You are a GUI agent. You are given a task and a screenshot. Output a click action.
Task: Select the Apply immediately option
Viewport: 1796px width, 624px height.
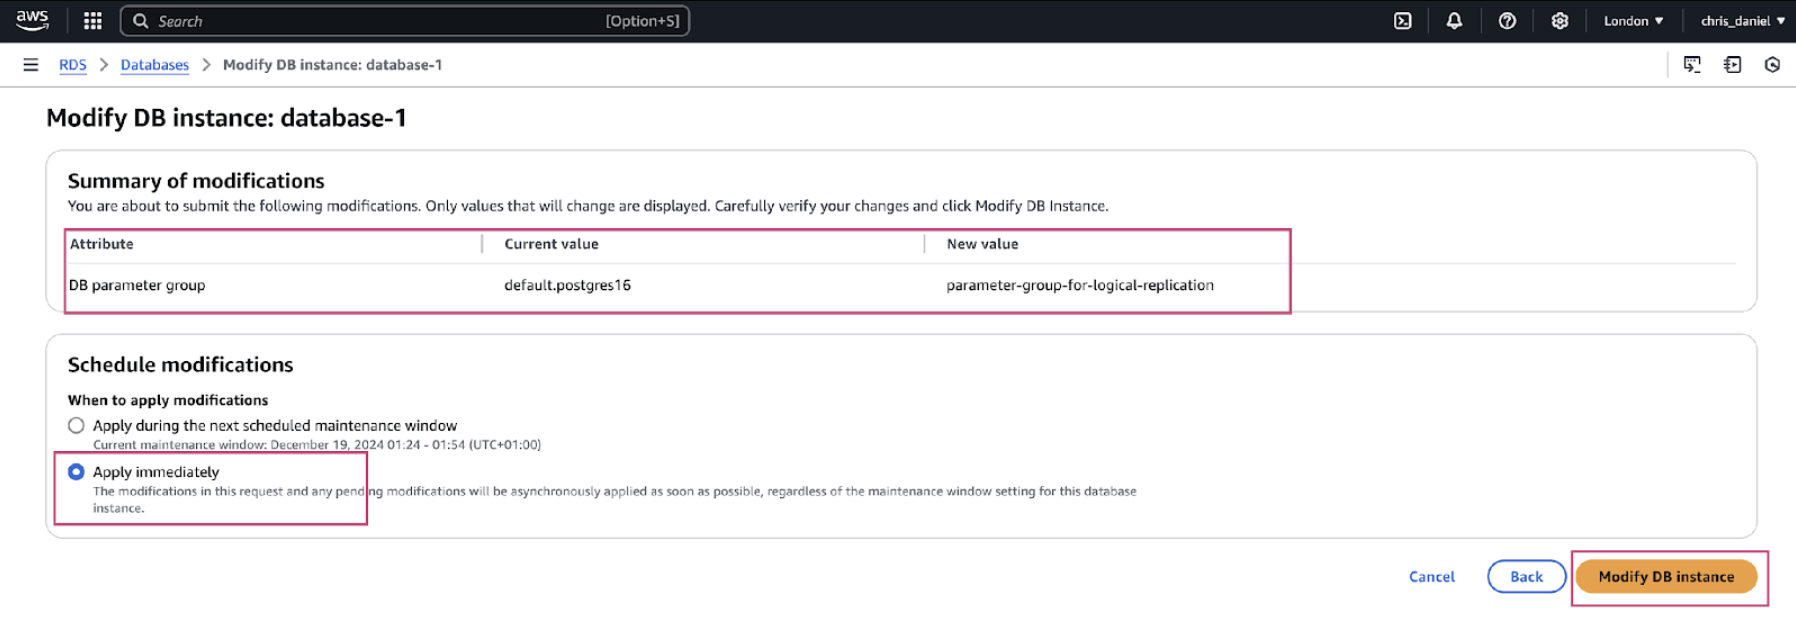coord(76,471)
